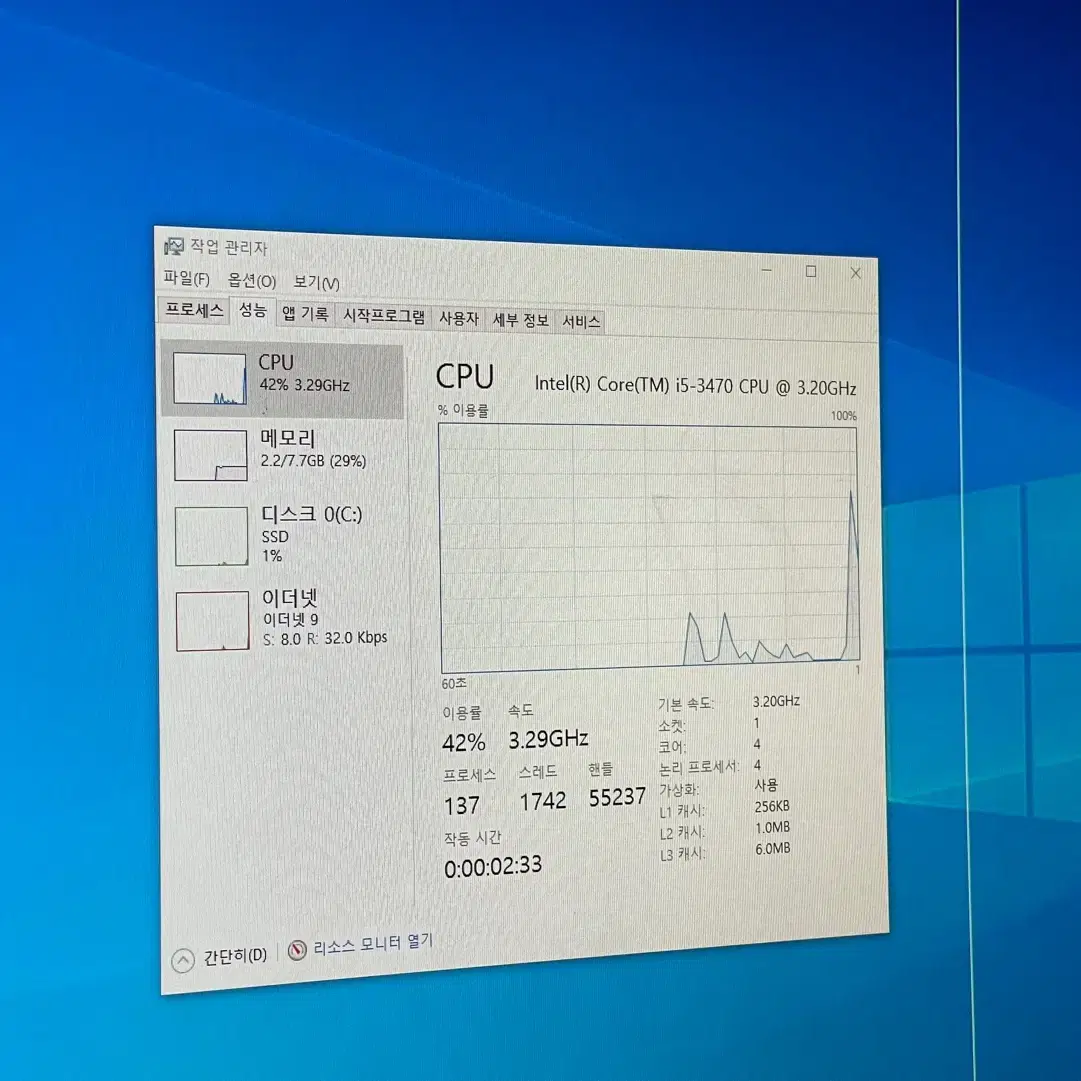Select the CPU mini graph thumbnail
Screen dimensions: 1081x1081
coord(210,378)
